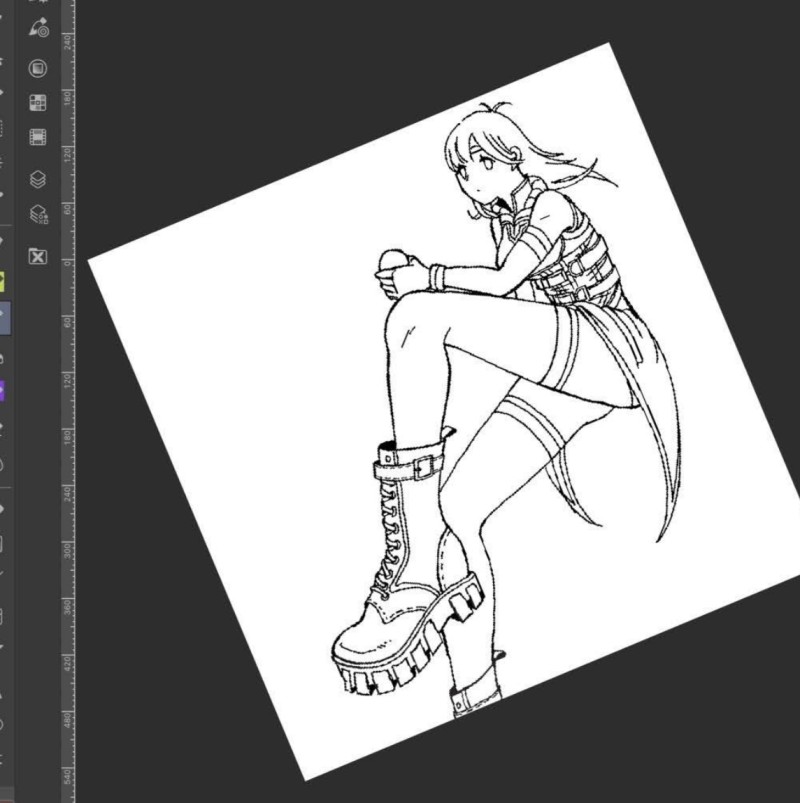Open the layers-with-shapes palette icon

point(38,214)
